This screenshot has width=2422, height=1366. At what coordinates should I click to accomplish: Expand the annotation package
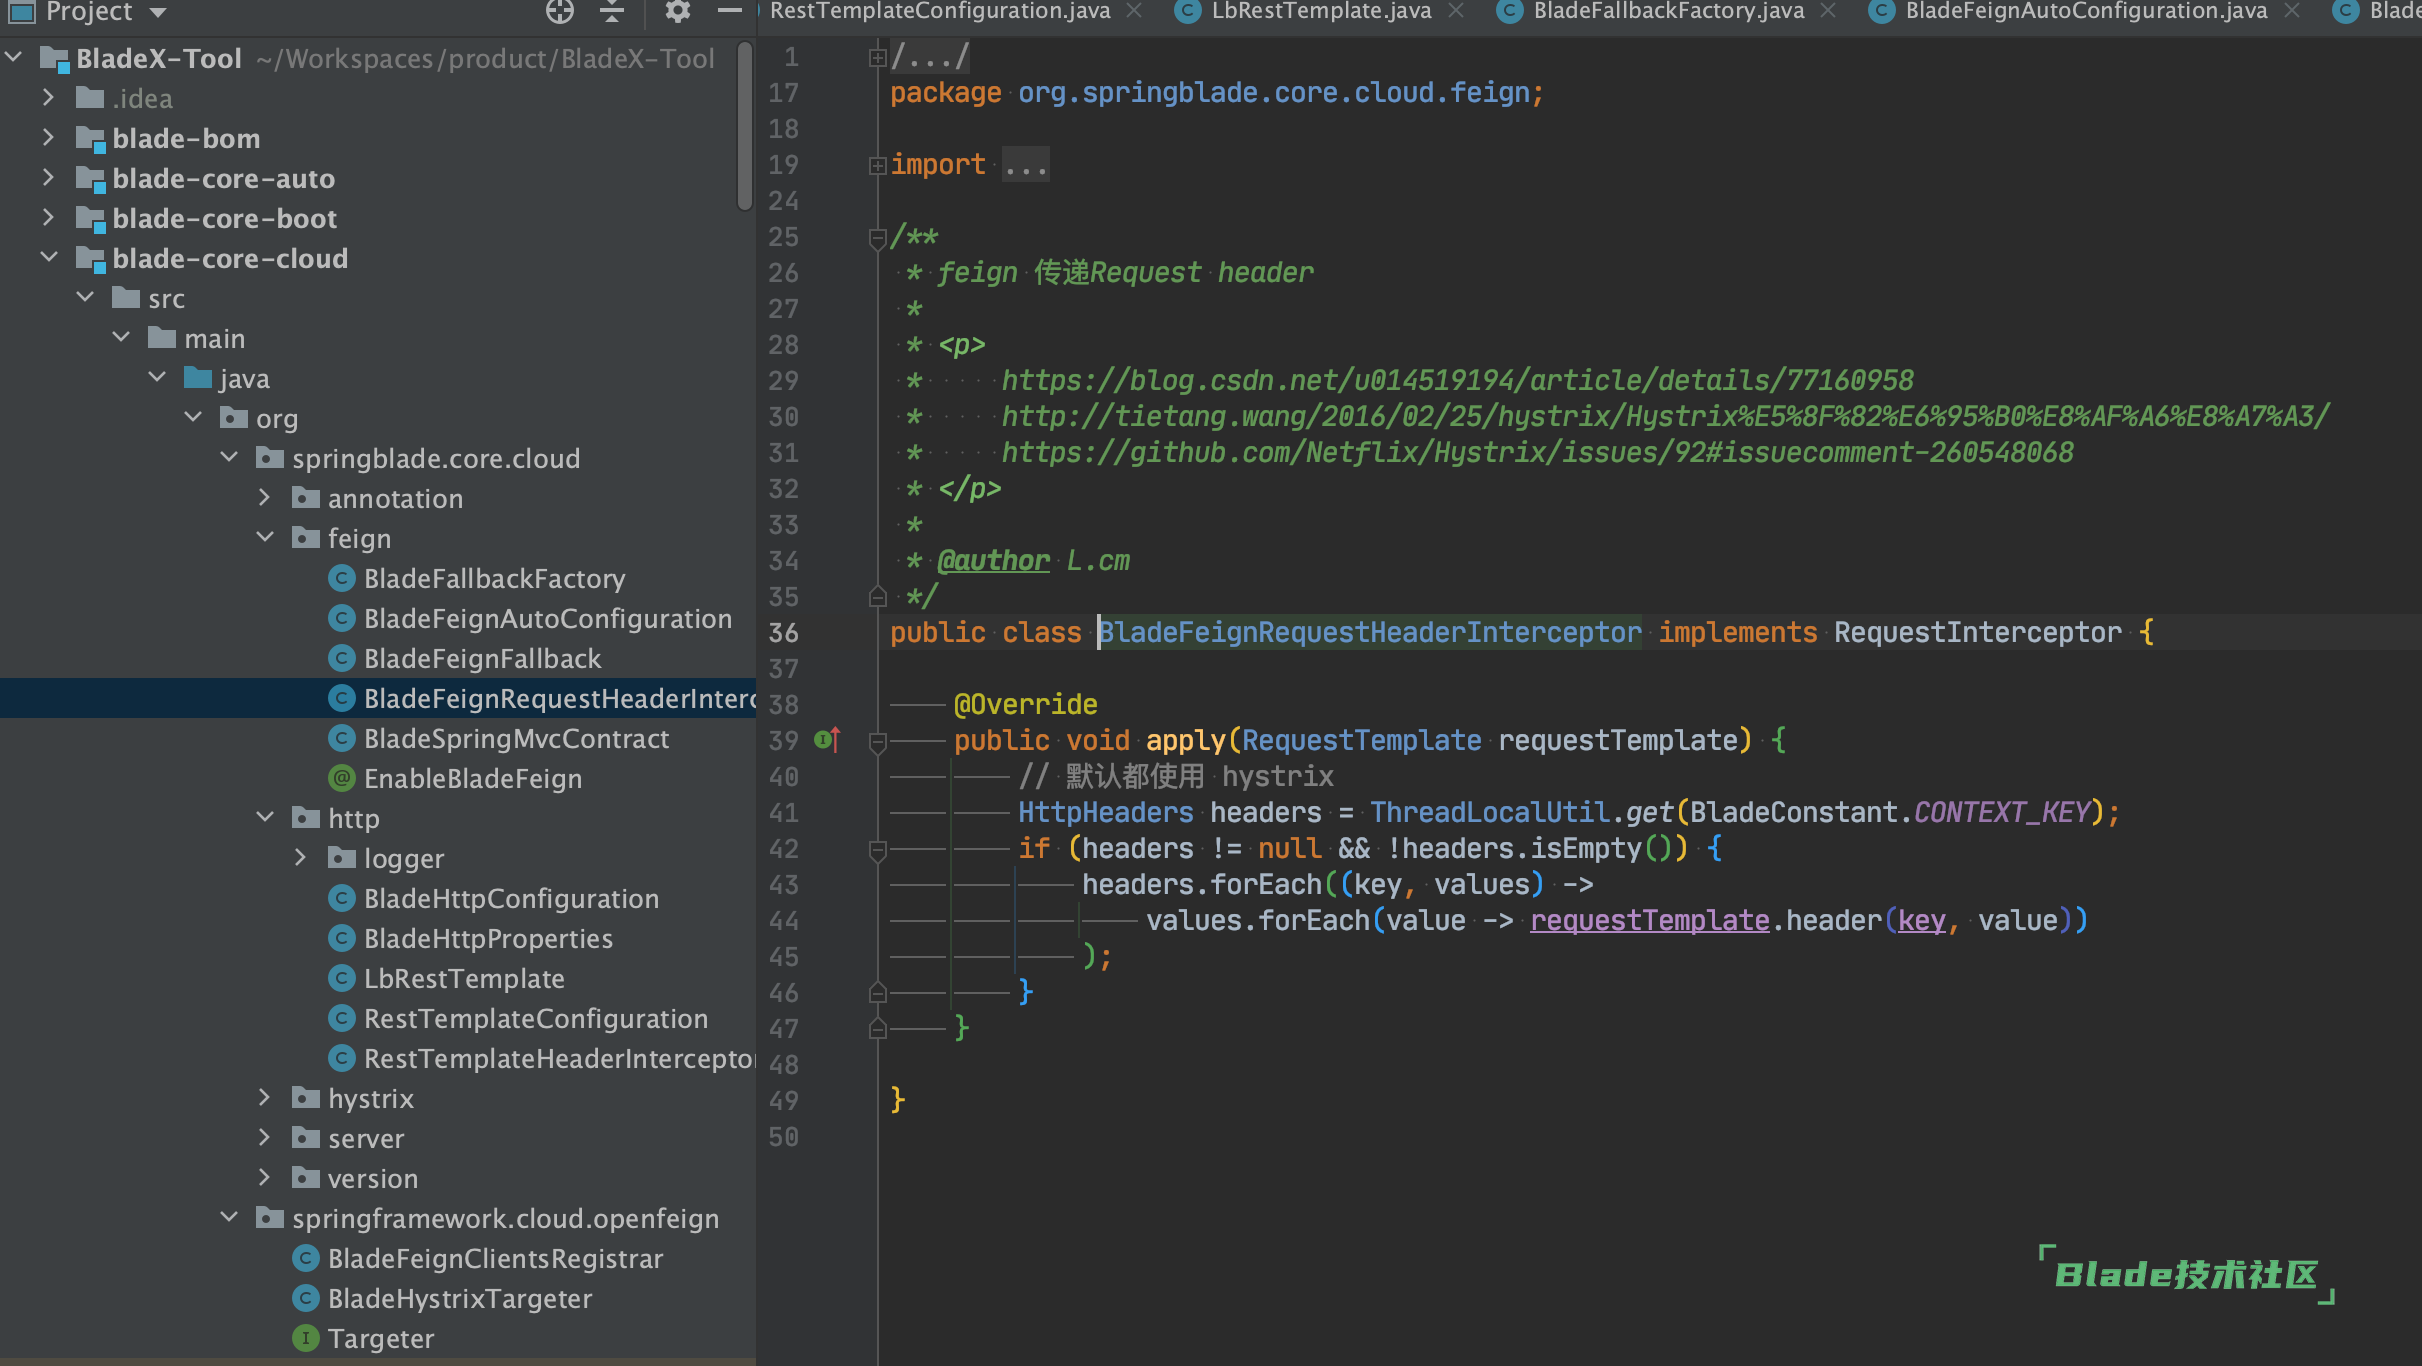click(x=265, y=498)
